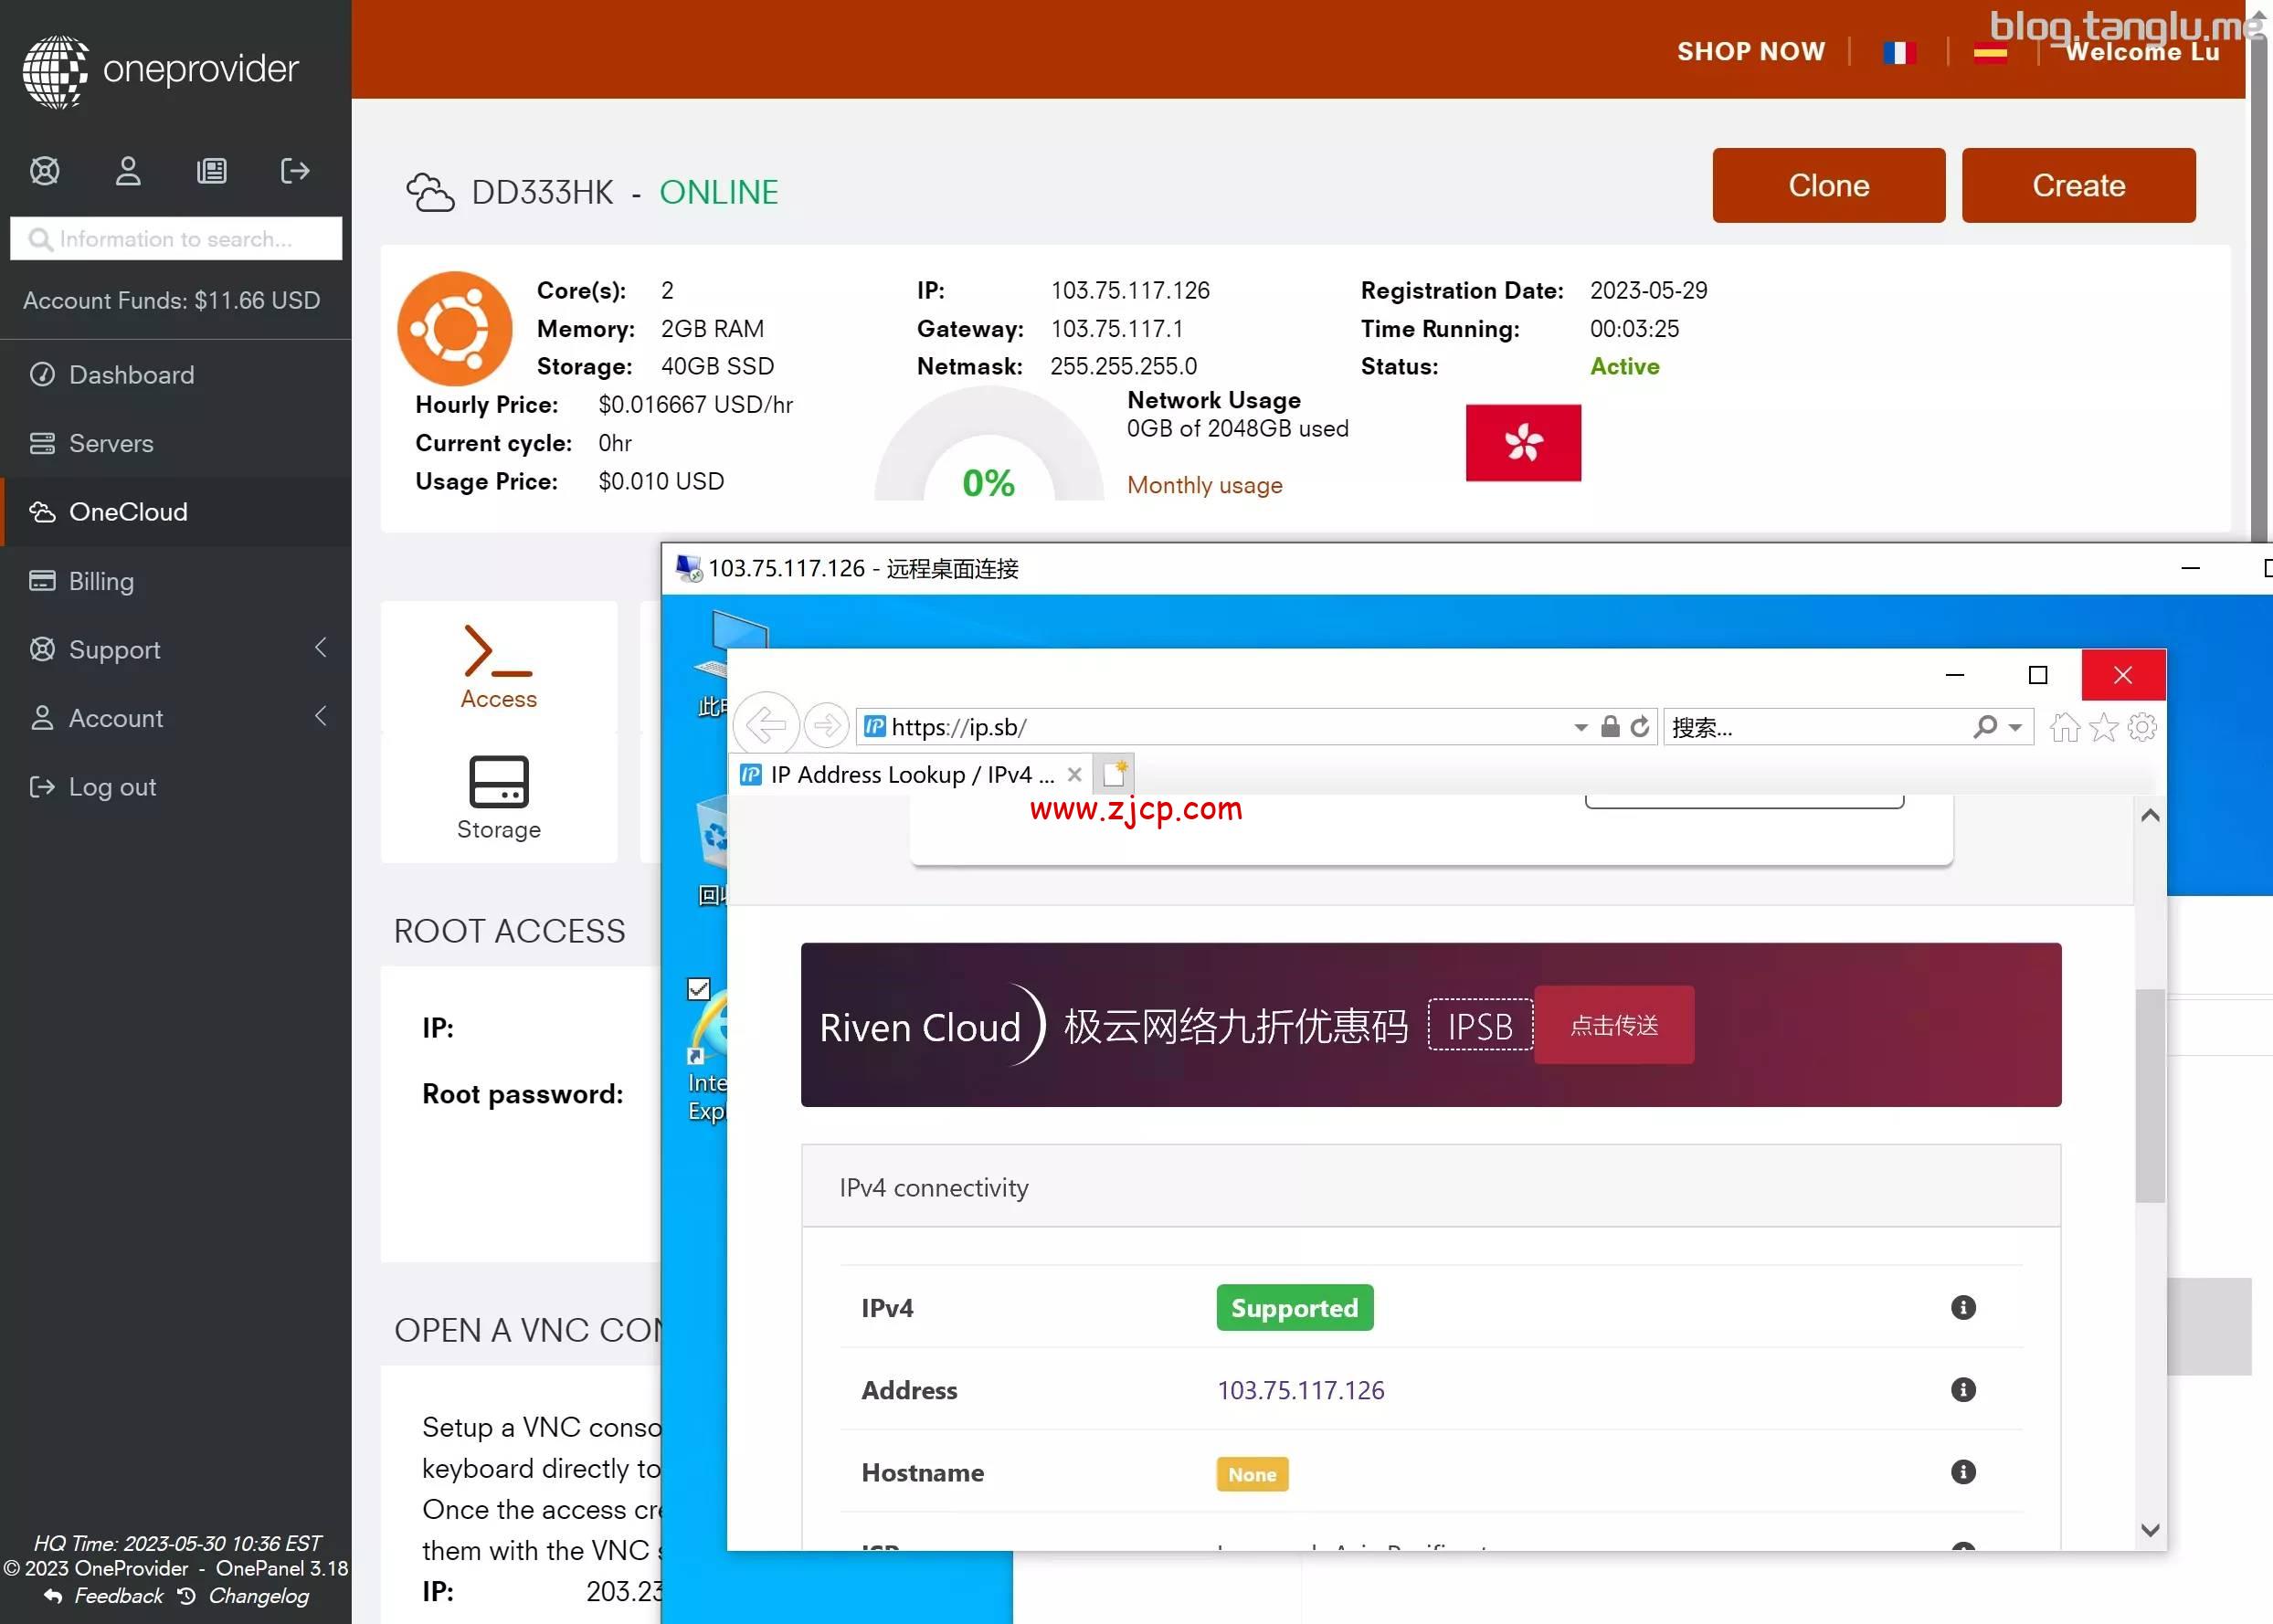Click the sign-out arrow icon in sidebar top row
The height and width of the screenshot is (1624, 2273).
pyautogui.click(x=295, y=171)
